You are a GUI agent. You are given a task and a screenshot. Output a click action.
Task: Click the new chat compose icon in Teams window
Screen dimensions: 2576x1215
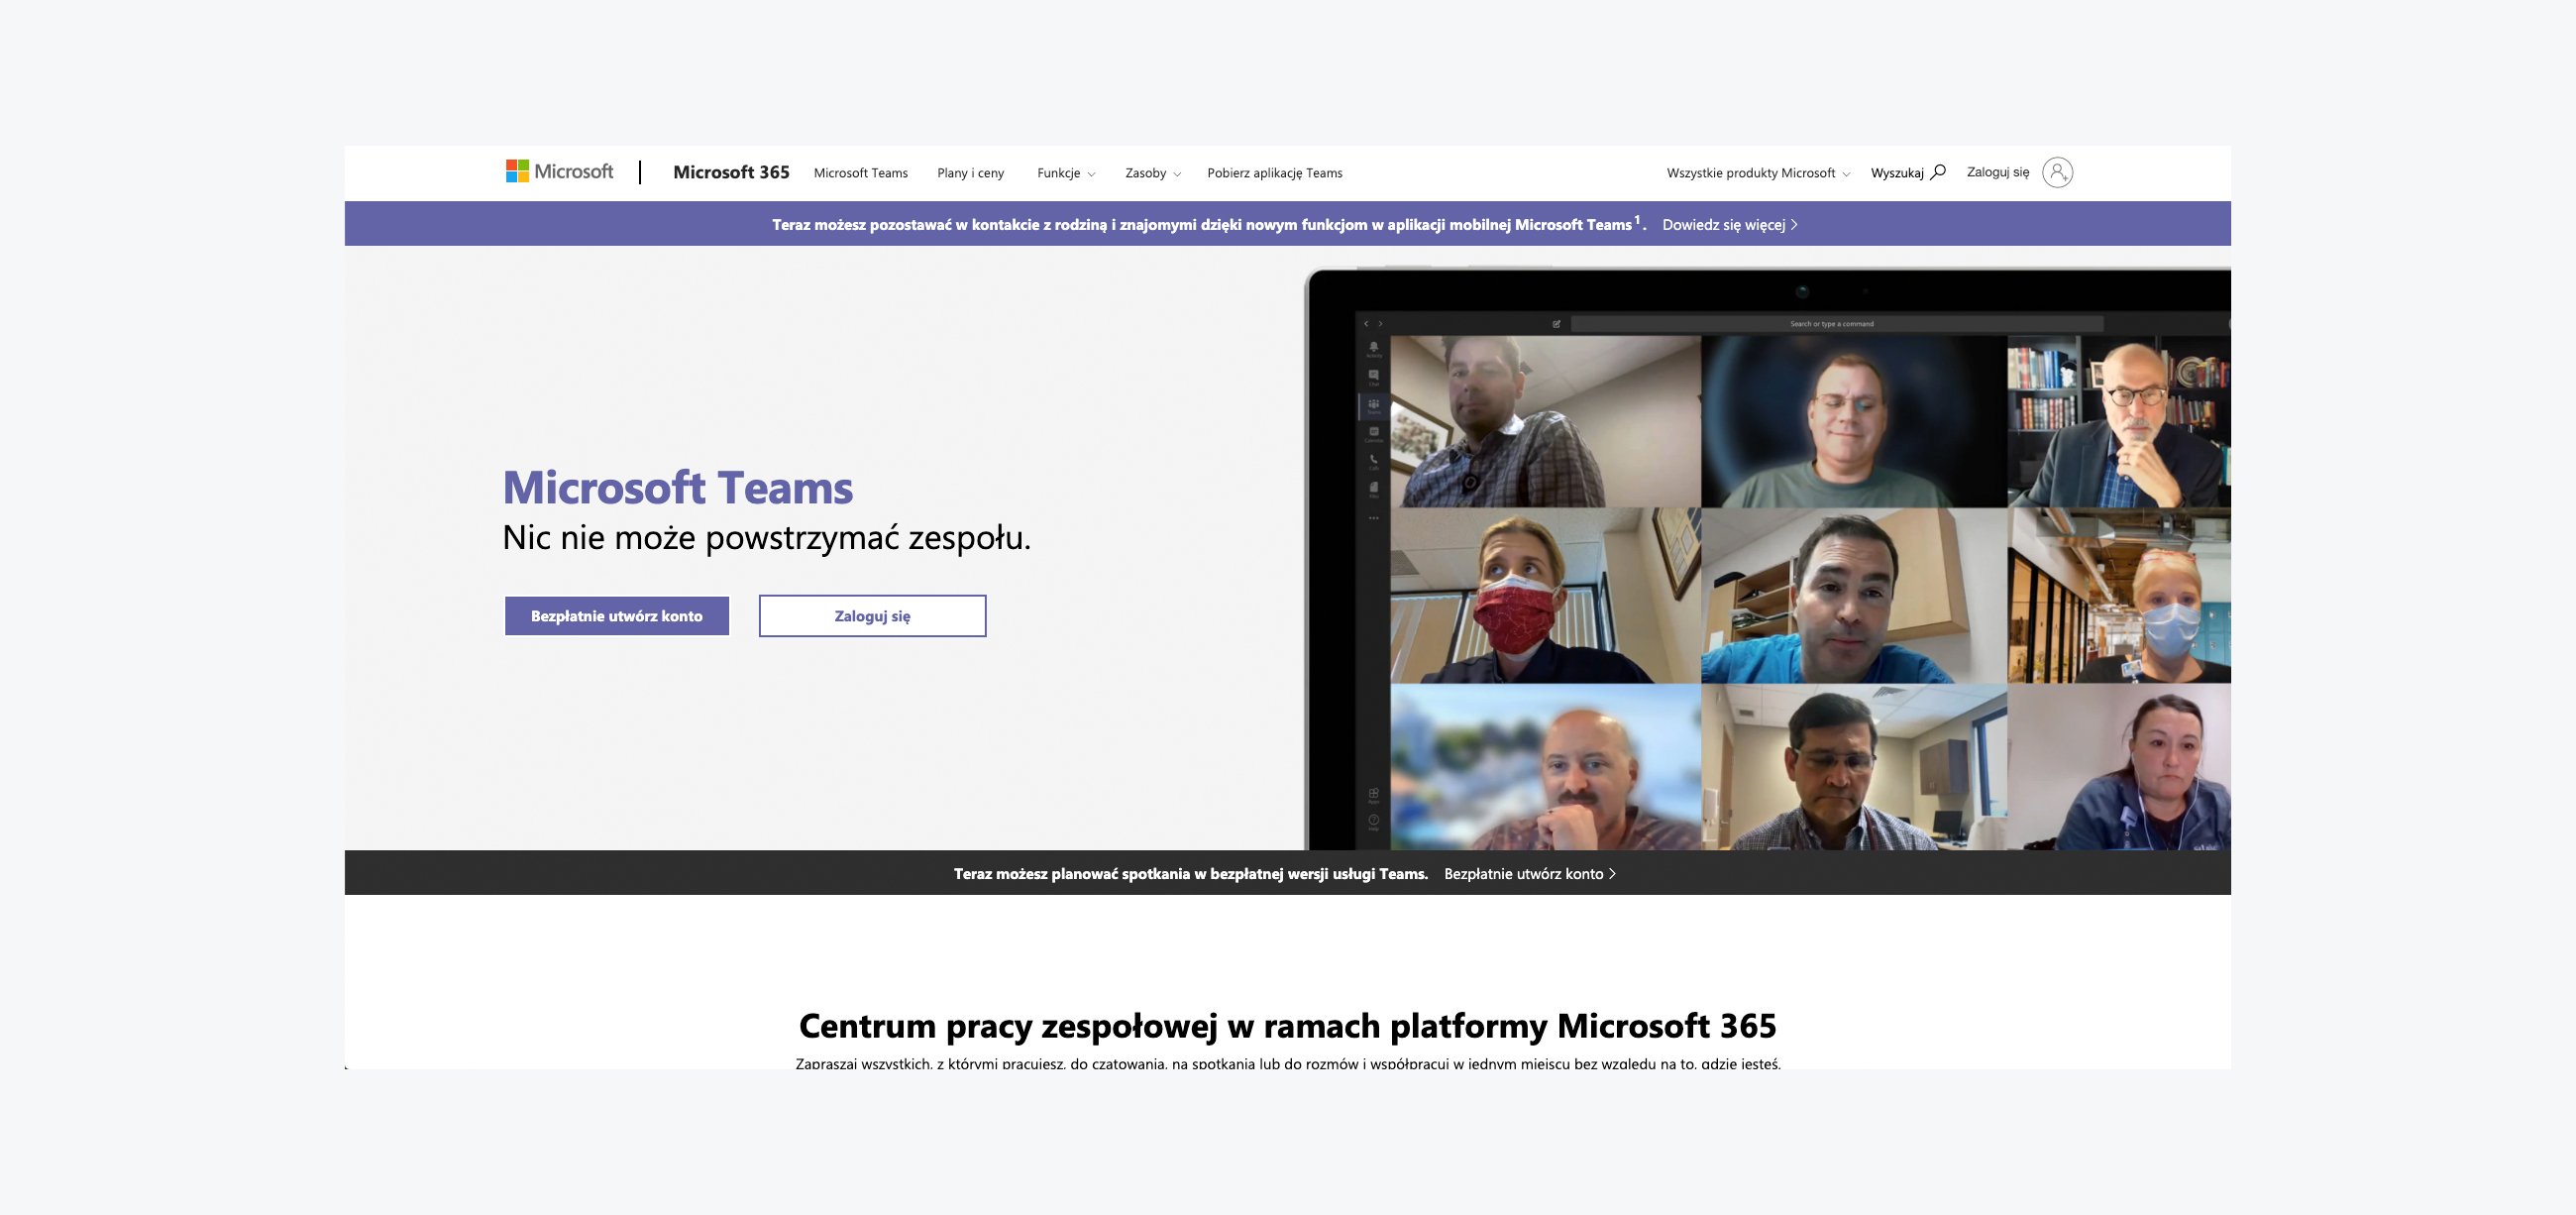(x=1556, y=324)
